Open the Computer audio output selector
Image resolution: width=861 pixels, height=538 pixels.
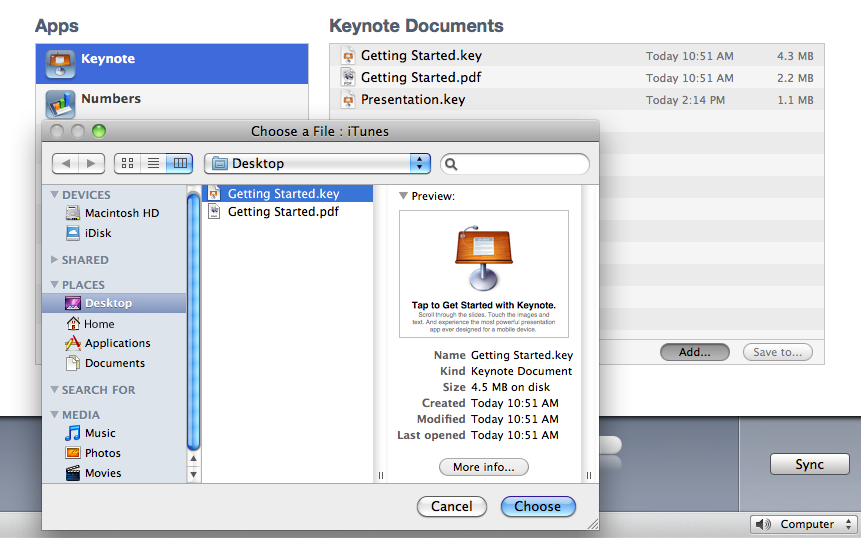pos(805,524)
